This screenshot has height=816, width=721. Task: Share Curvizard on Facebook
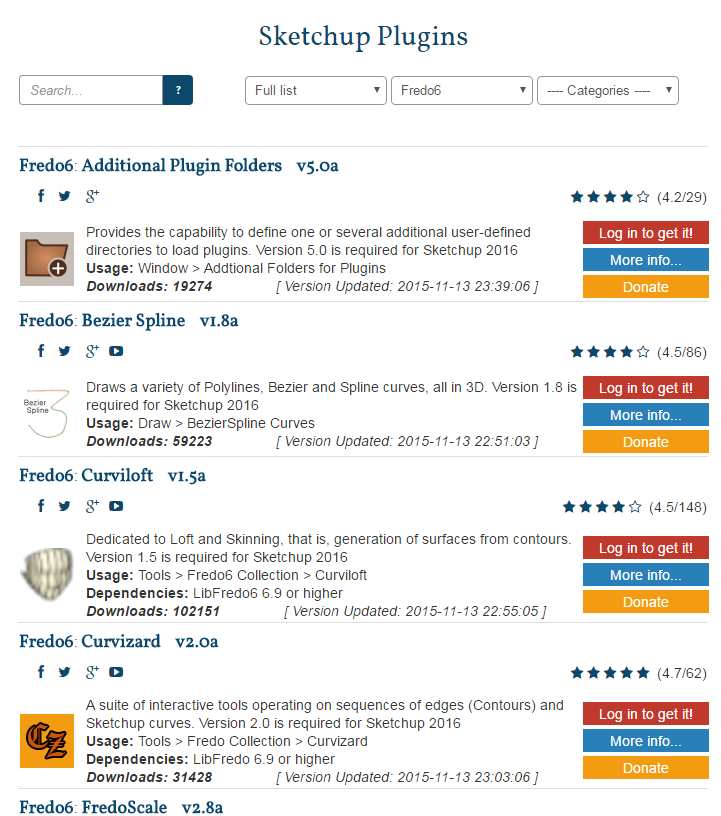click(x=41, y=672)
